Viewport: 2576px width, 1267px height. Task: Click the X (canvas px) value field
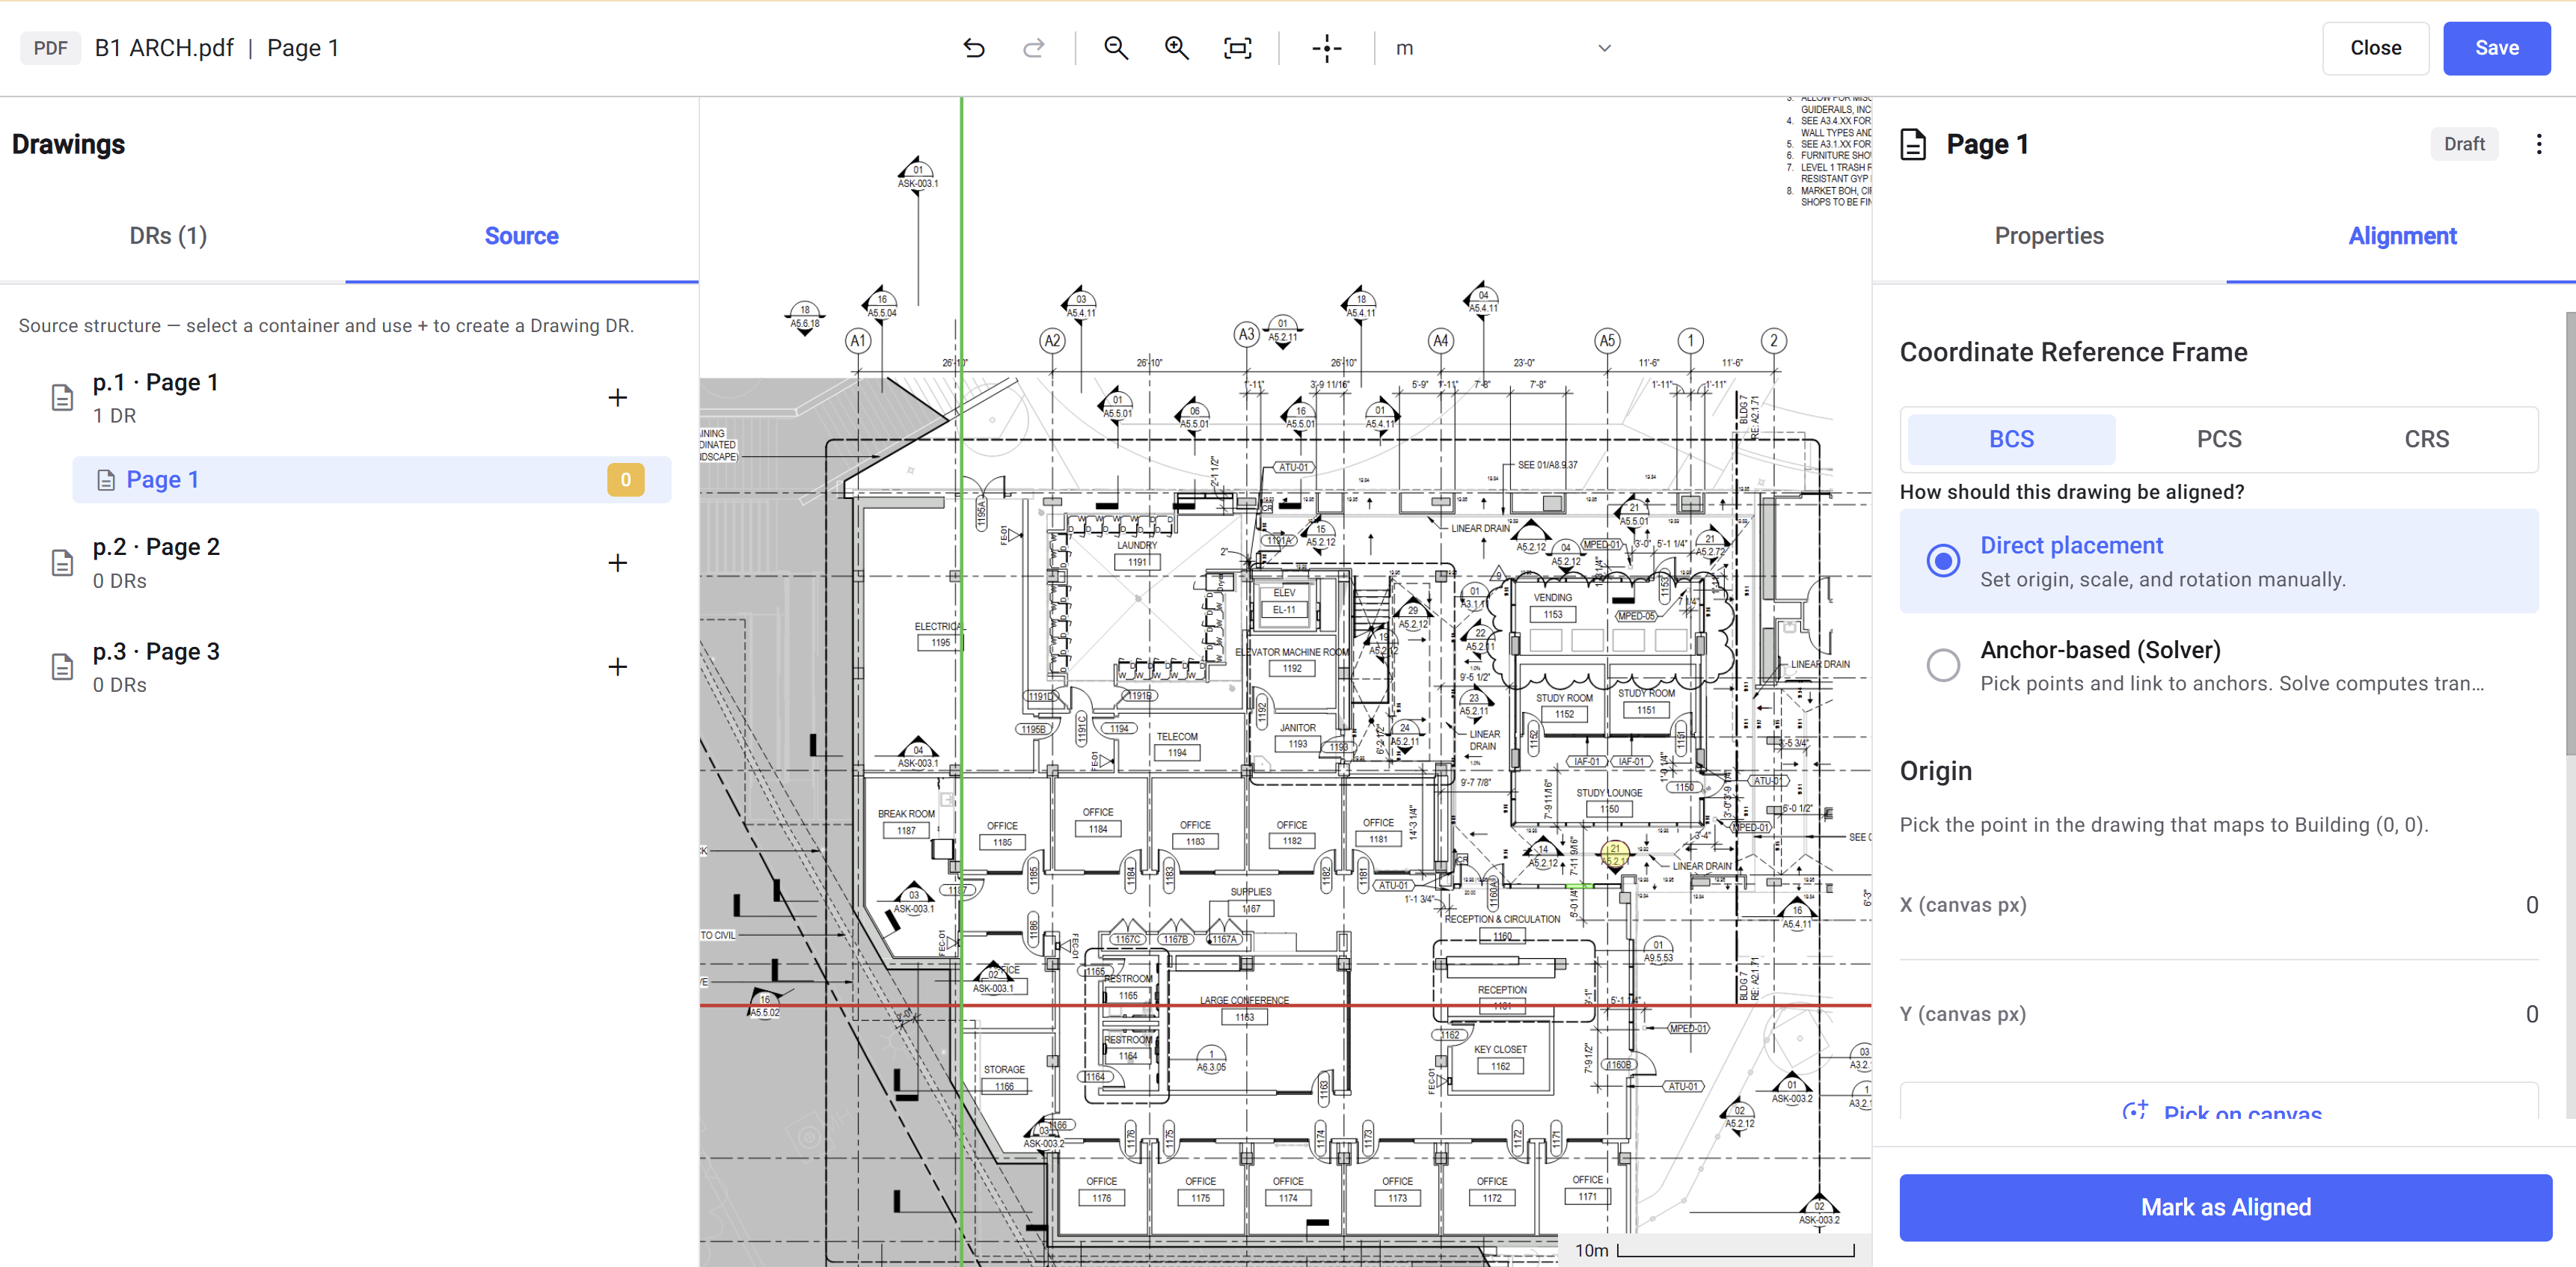coord(2218,905)
